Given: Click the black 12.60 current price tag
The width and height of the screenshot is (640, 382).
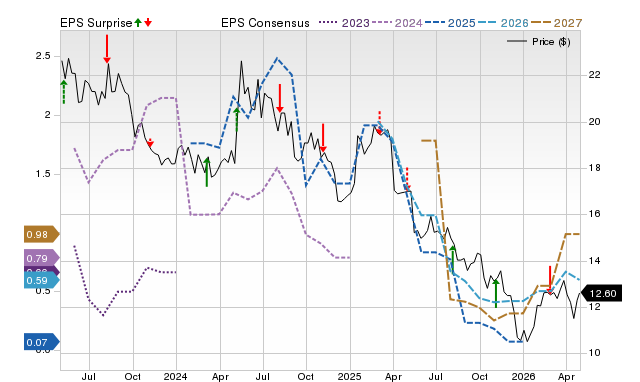Looking at the screenshot, I should pyautogui.click(x=601, y=293).
